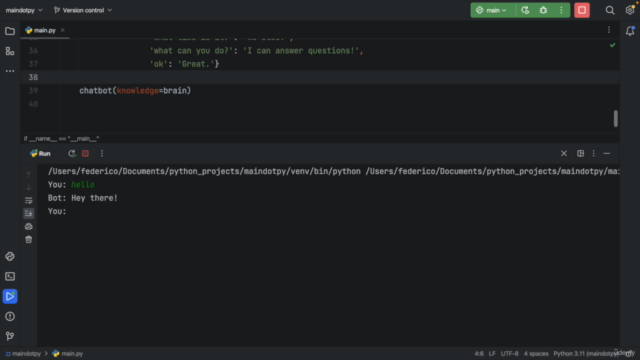Change the UTF-8 file encoding
The image size is (640, 360).
[x=510, y=353]
